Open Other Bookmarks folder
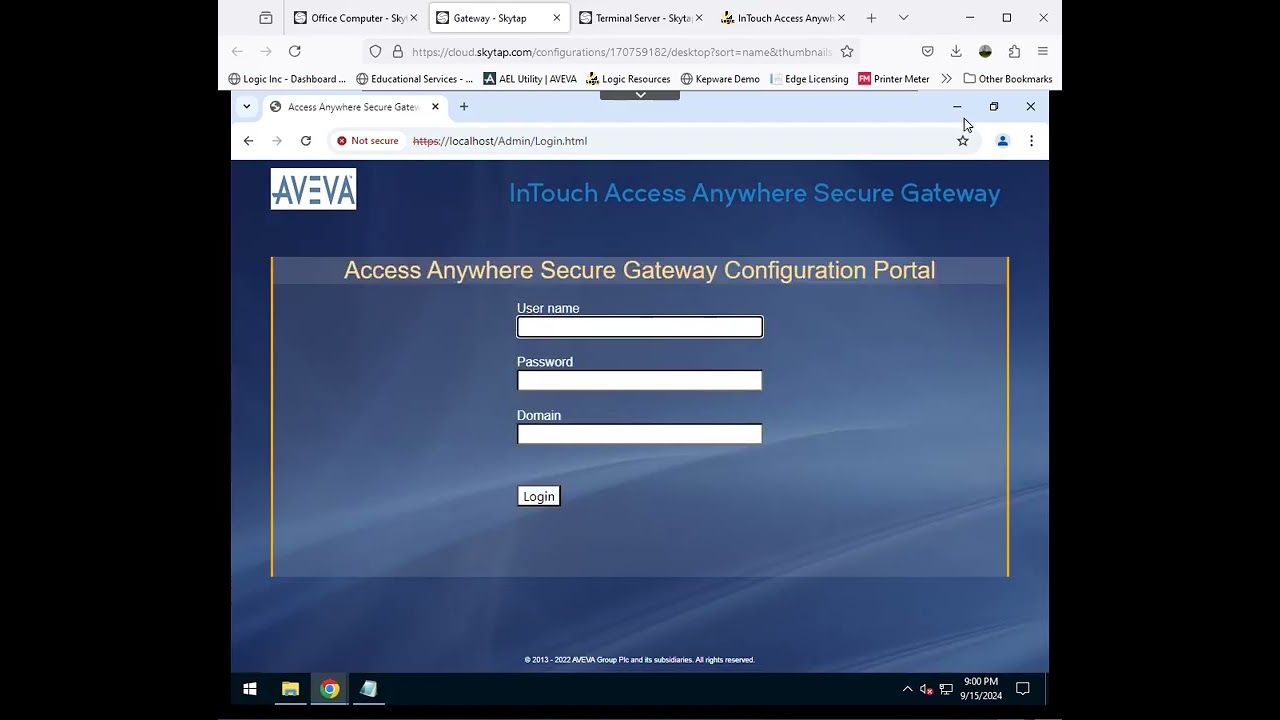This screenshot has height=720, width=1280. coord(1008,79)
